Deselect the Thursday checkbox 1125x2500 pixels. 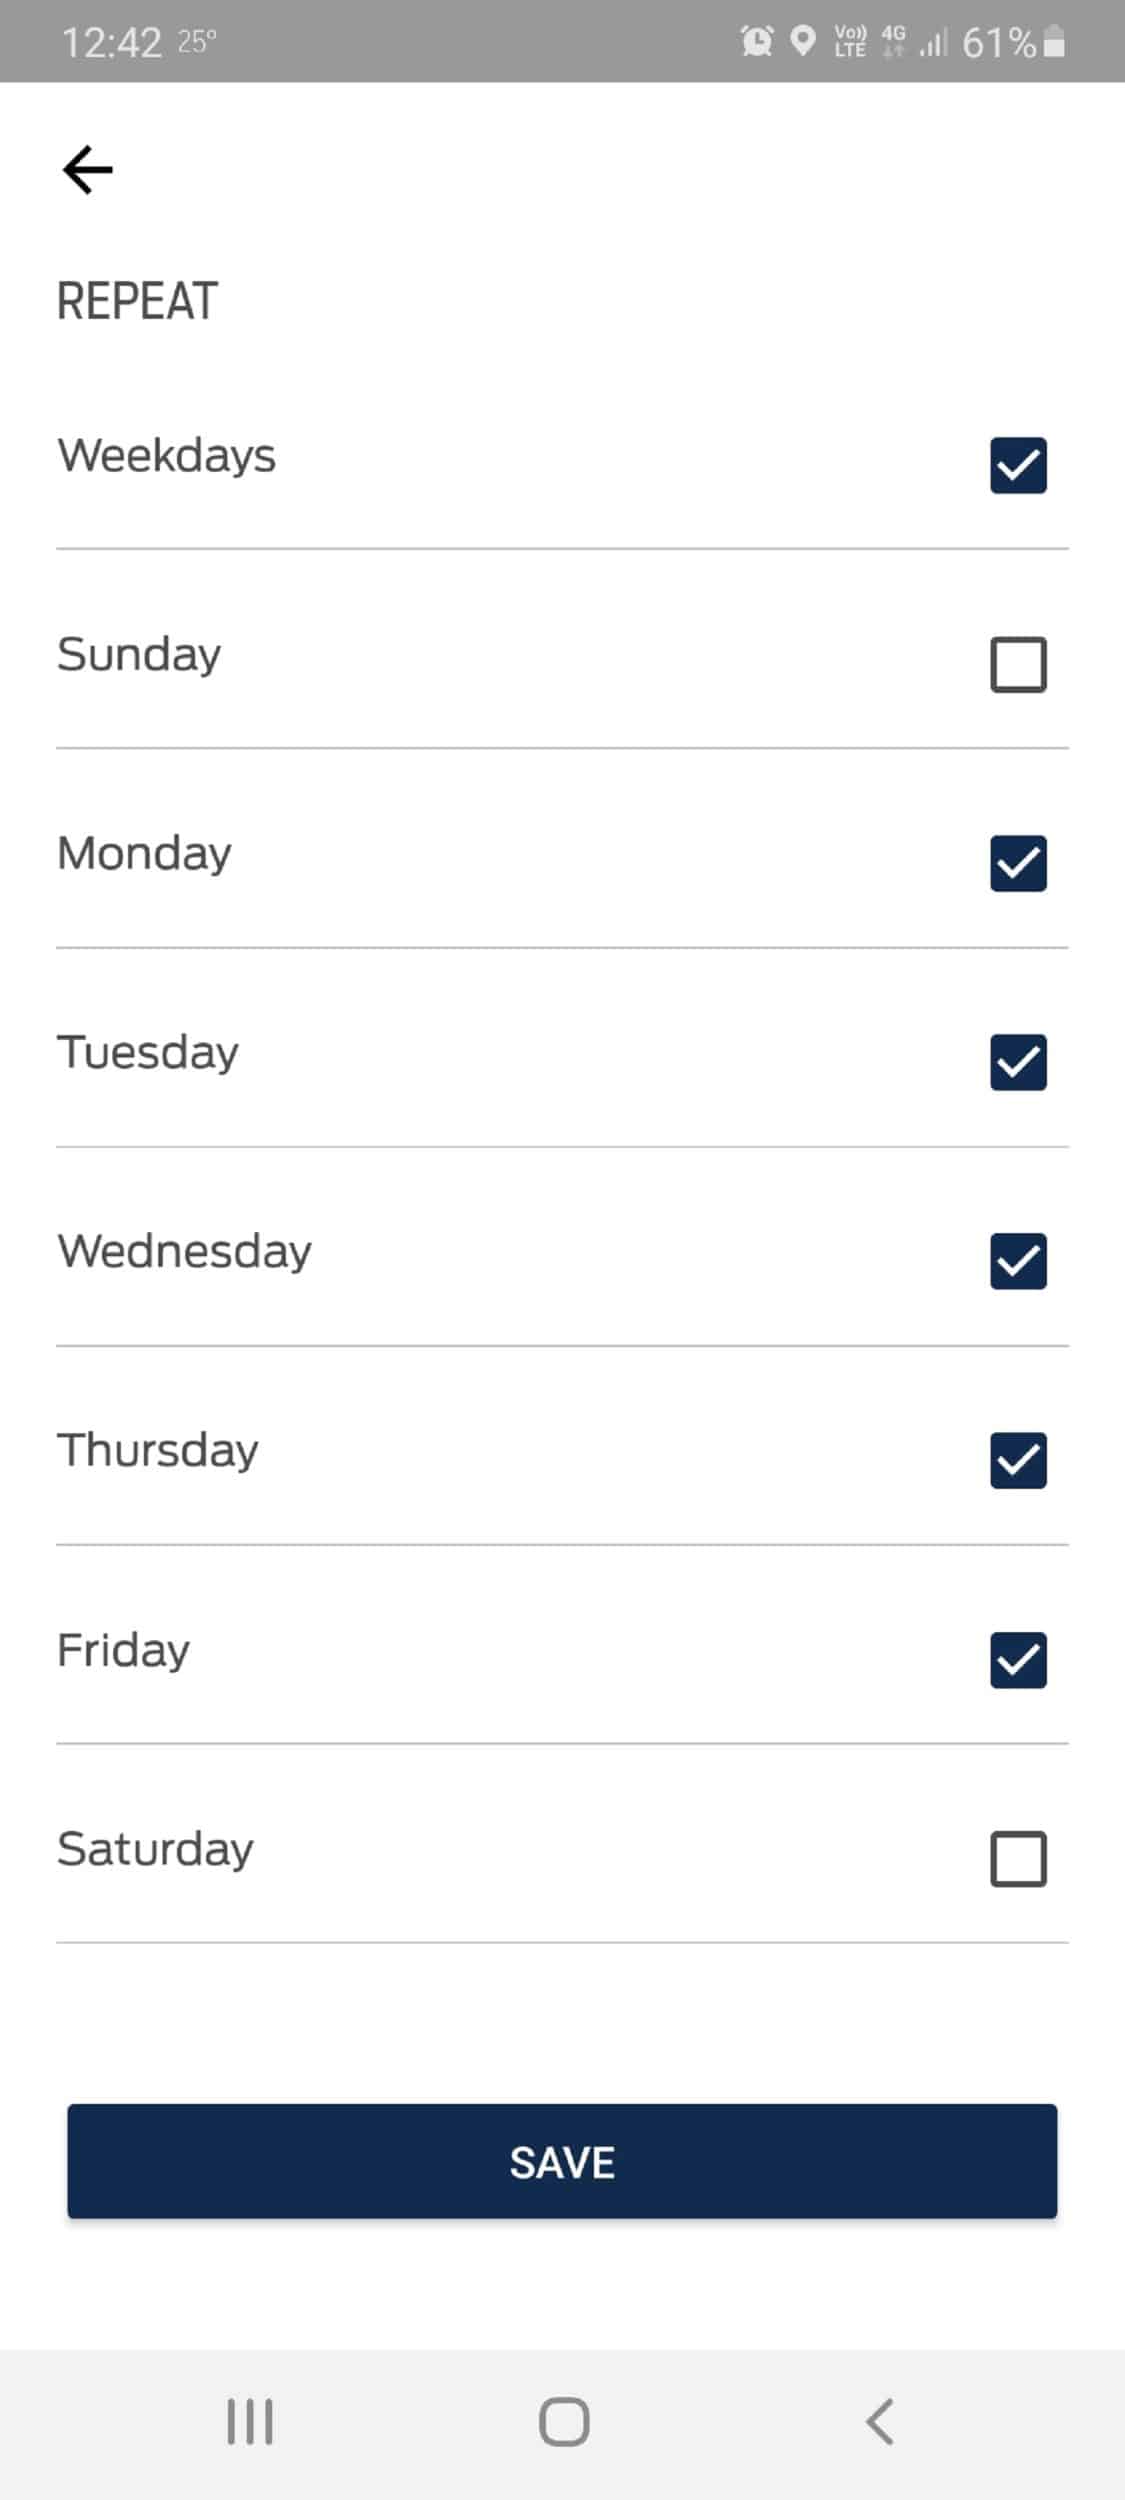point(1018,1460)
